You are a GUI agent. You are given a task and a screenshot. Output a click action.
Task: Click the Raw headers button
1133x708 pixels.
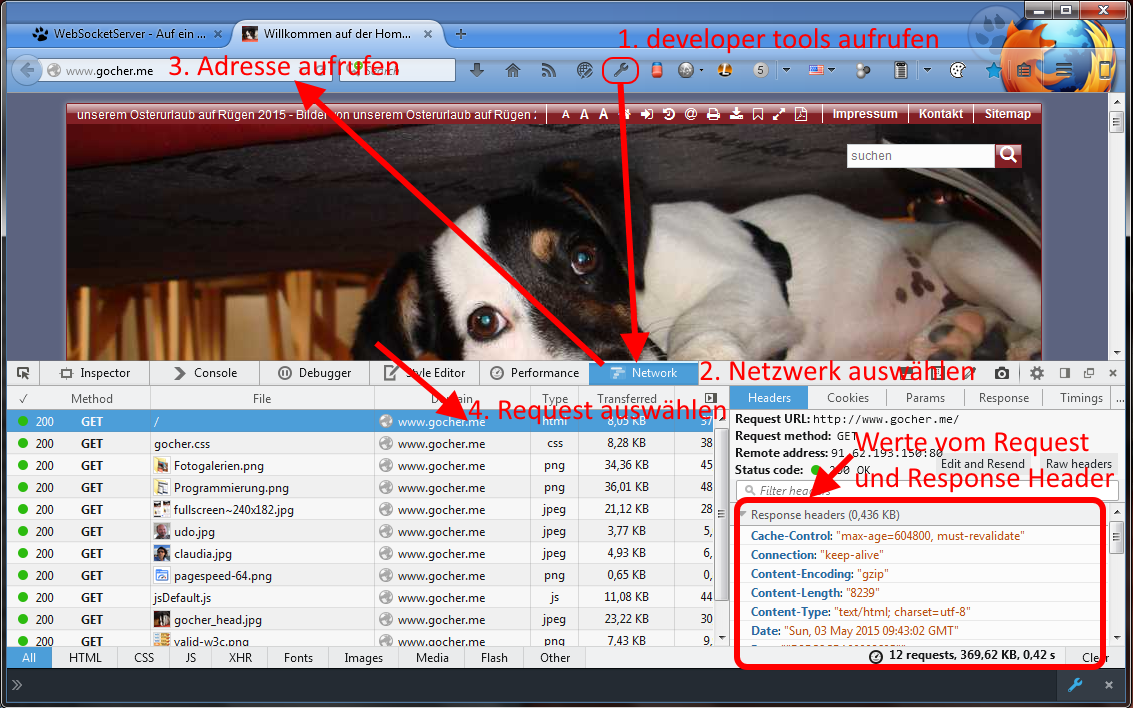pyautogui.click(x=1078, y=464)
